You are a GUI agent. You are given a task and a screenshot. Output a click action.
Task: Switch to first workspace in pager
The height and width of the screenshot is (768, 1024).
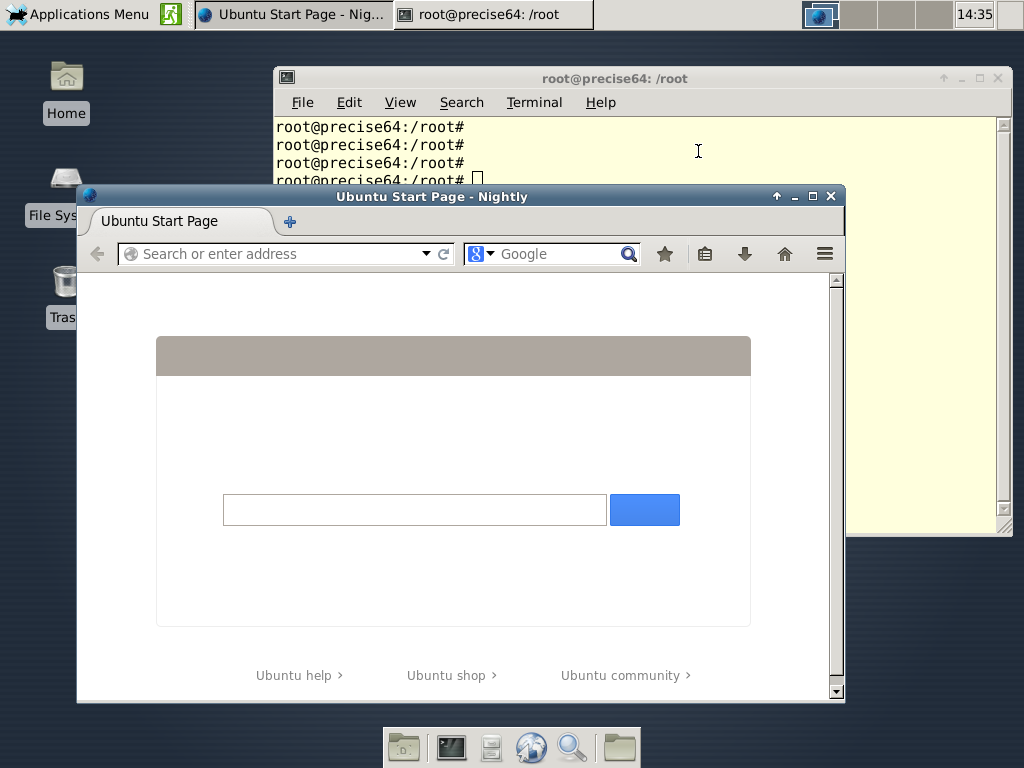click(820, 15)
